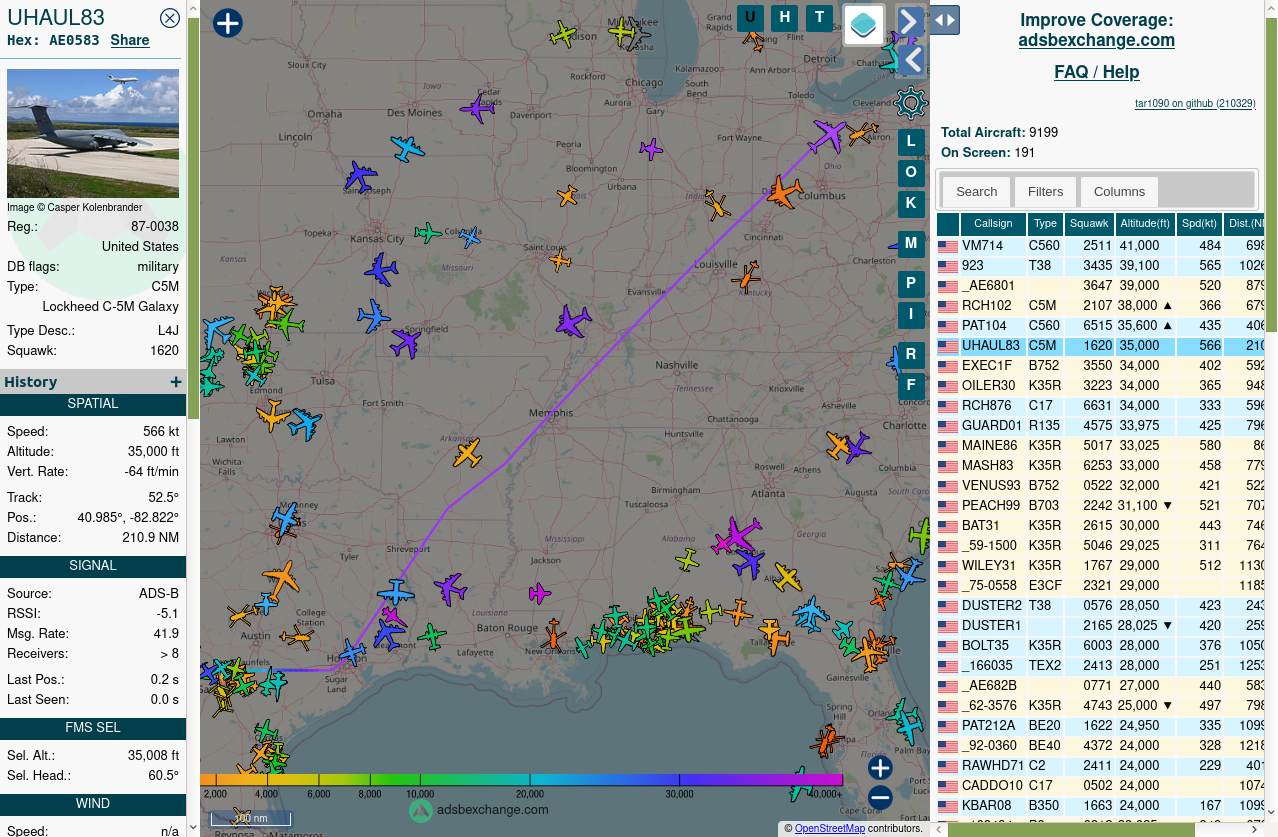Select the purple UHAUL83 plane near Akron
The width and height of the screenshot is (1278, 837).
[x=828, y=135]
